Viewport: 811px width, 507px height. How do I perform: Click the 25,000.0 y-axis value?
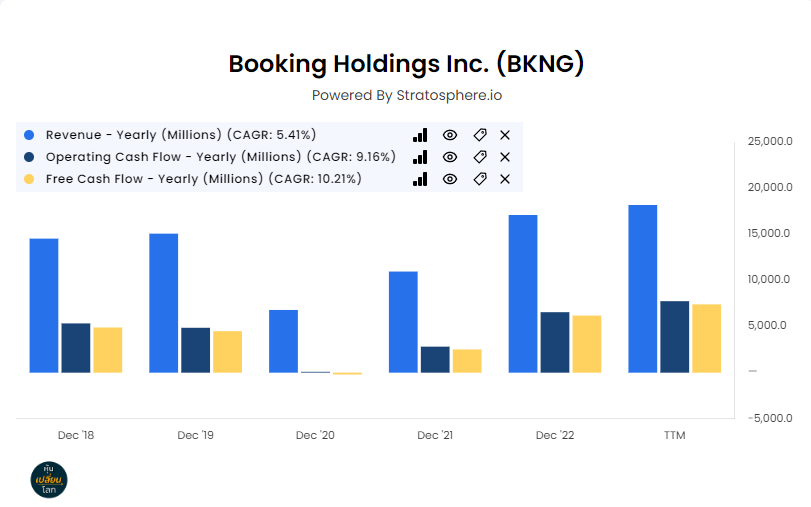[770, 141]
